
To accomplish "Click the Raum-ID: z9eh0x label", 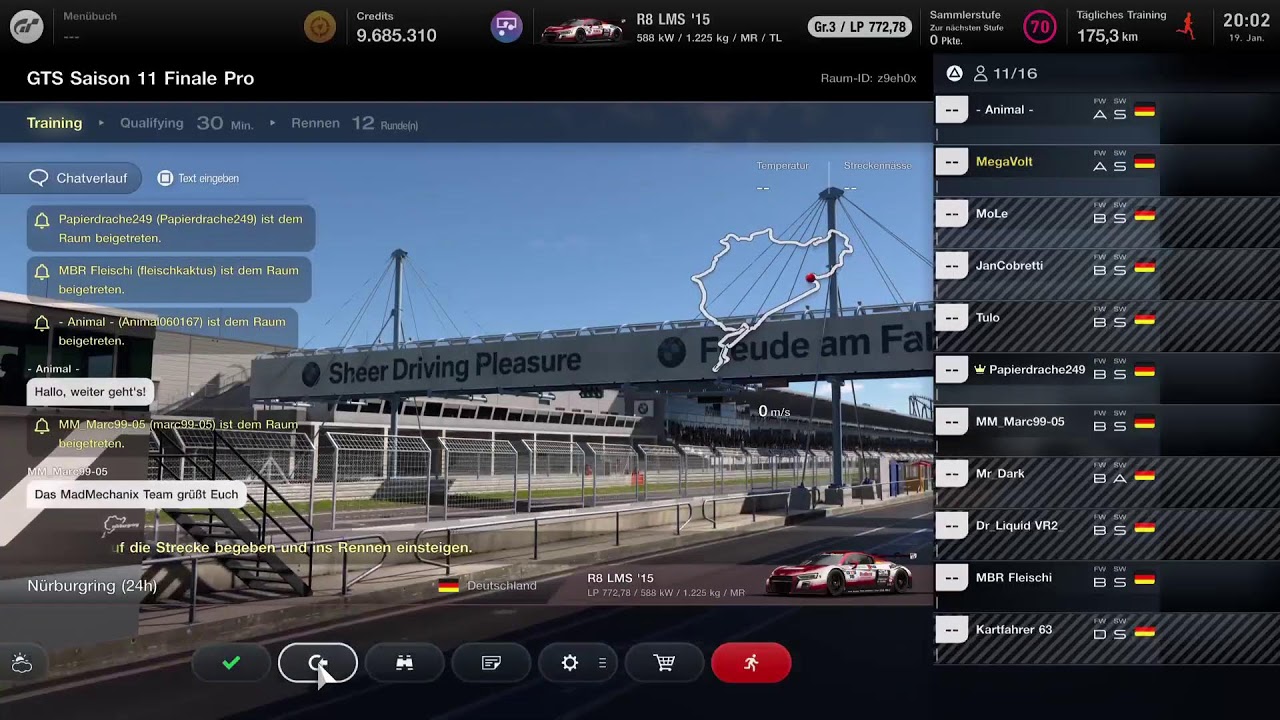I will (x=868, y=78).
